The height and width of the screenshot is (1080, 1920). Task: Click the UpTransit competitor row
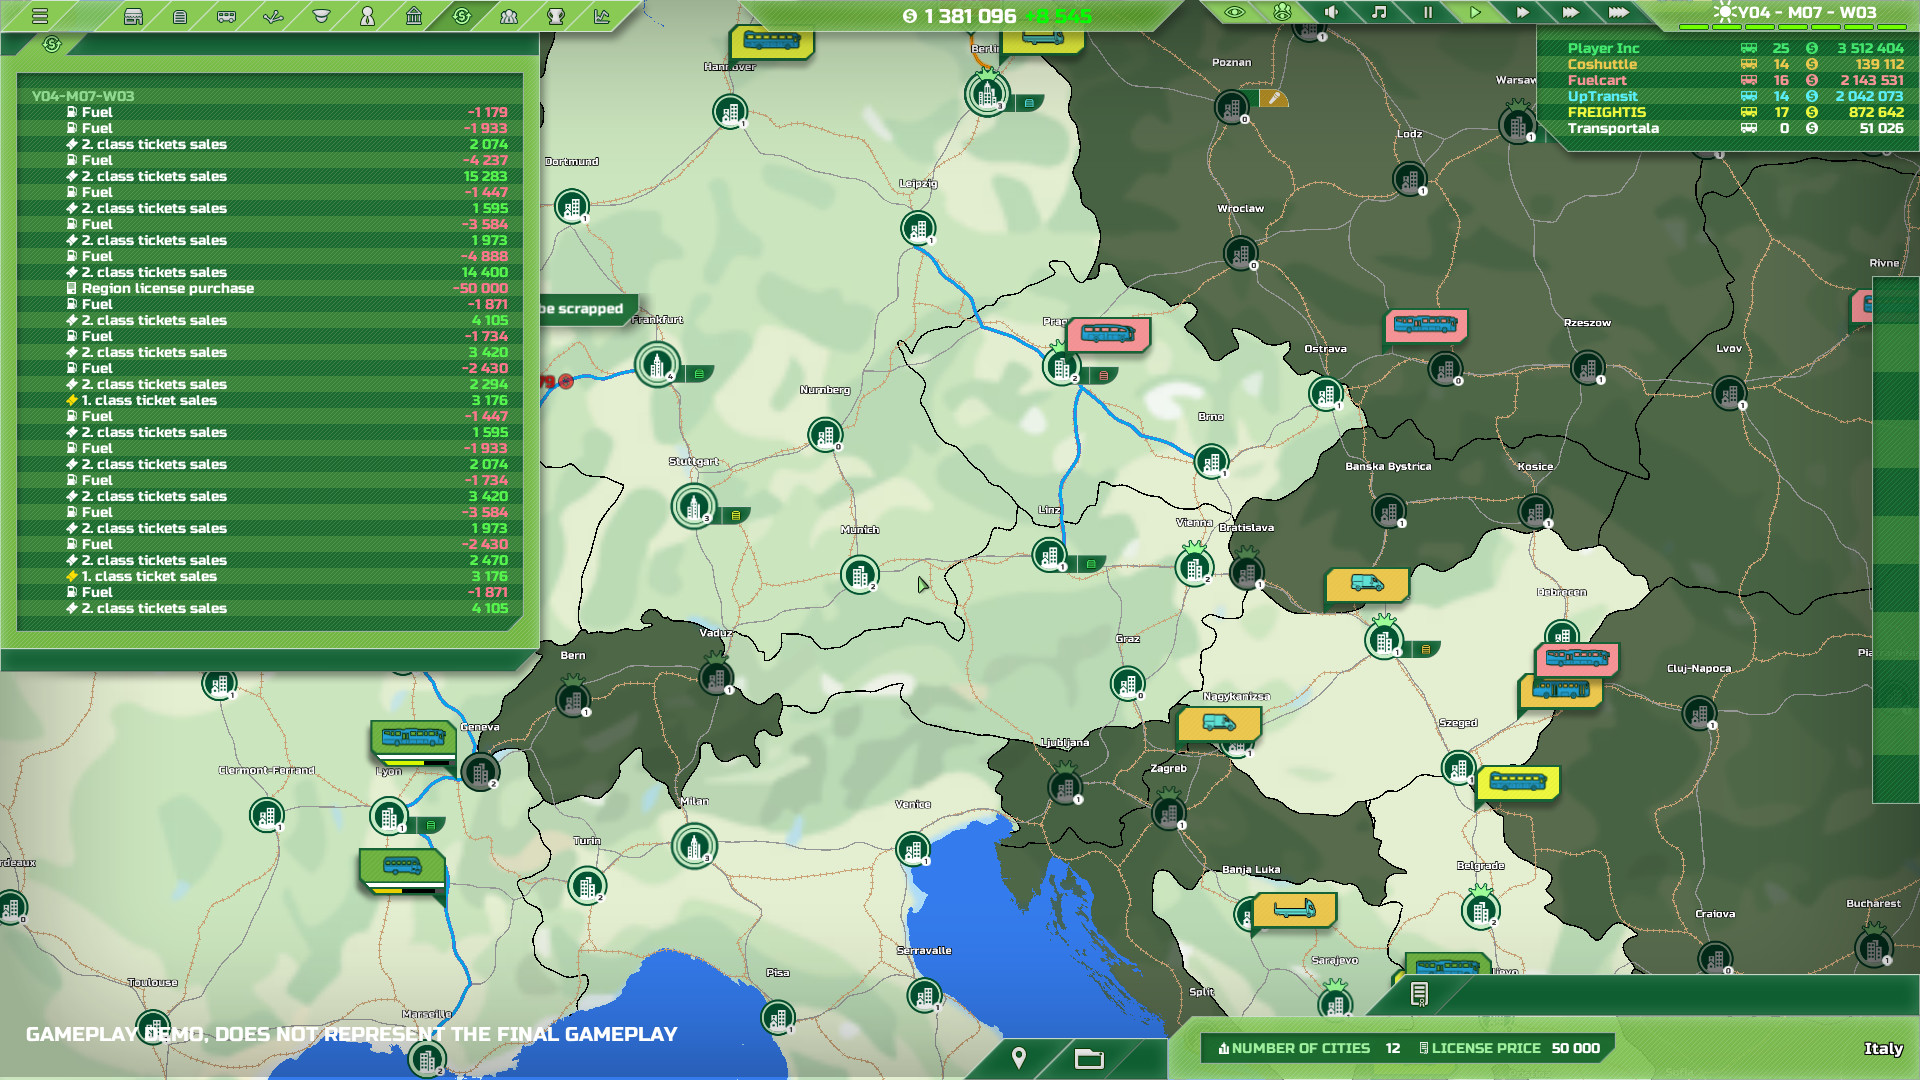1602,96
